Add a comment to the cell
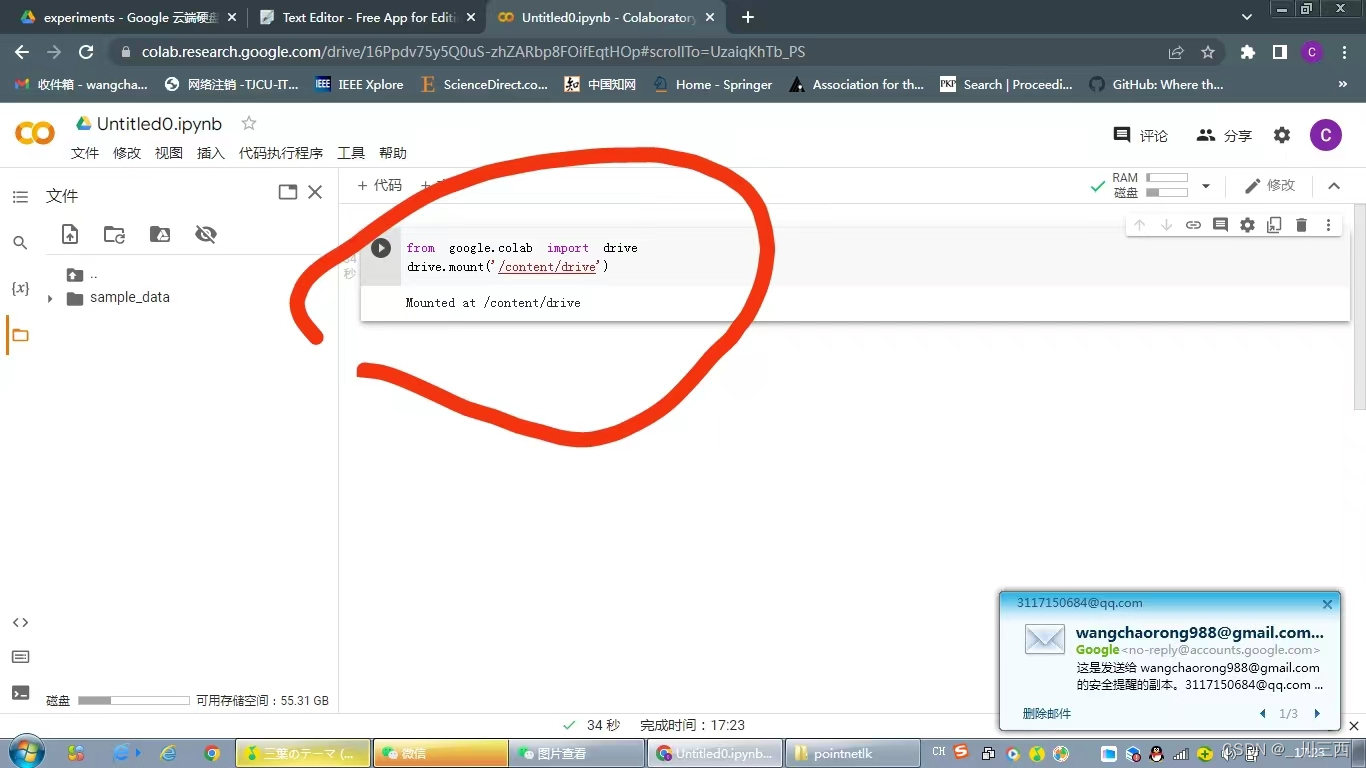1366x768 pixels. tap(1220, 225)
